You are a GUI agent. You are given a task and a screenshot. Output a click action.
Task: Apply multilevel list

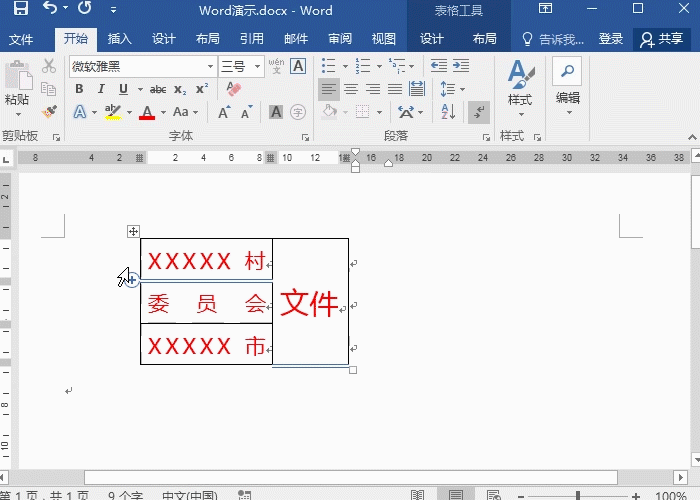point(396,66)
